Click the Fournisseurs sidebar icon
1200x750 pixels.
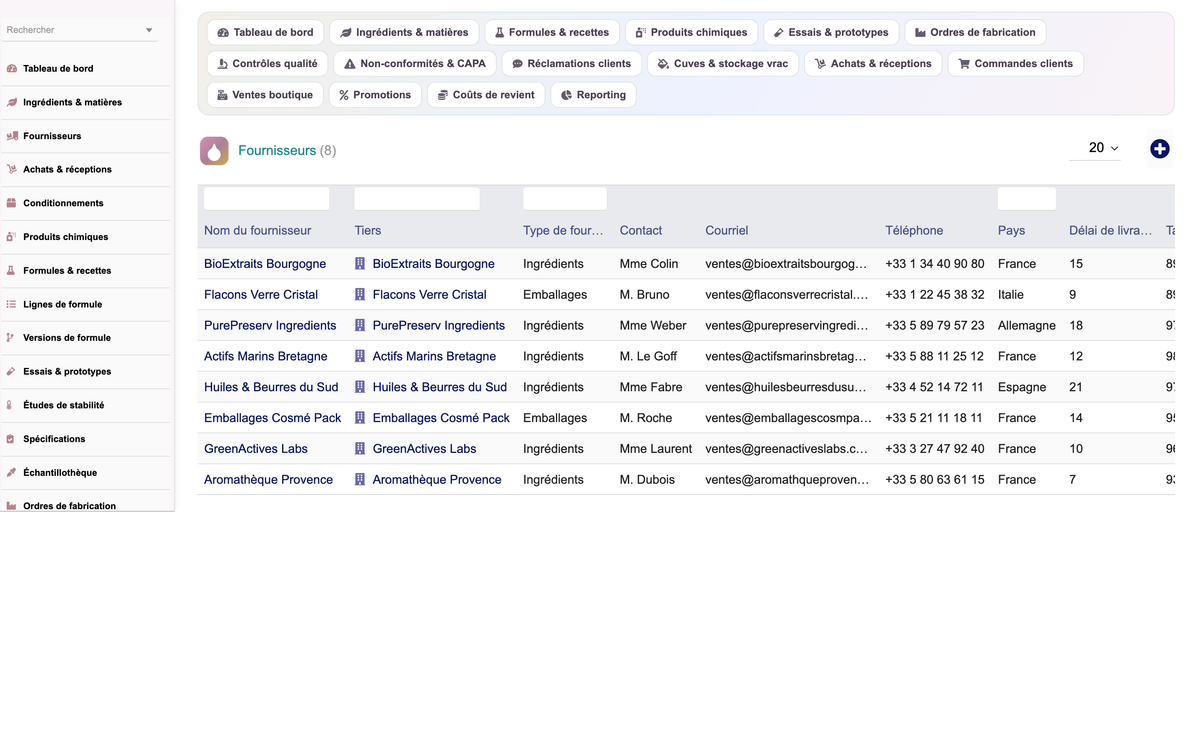point(12,136)
